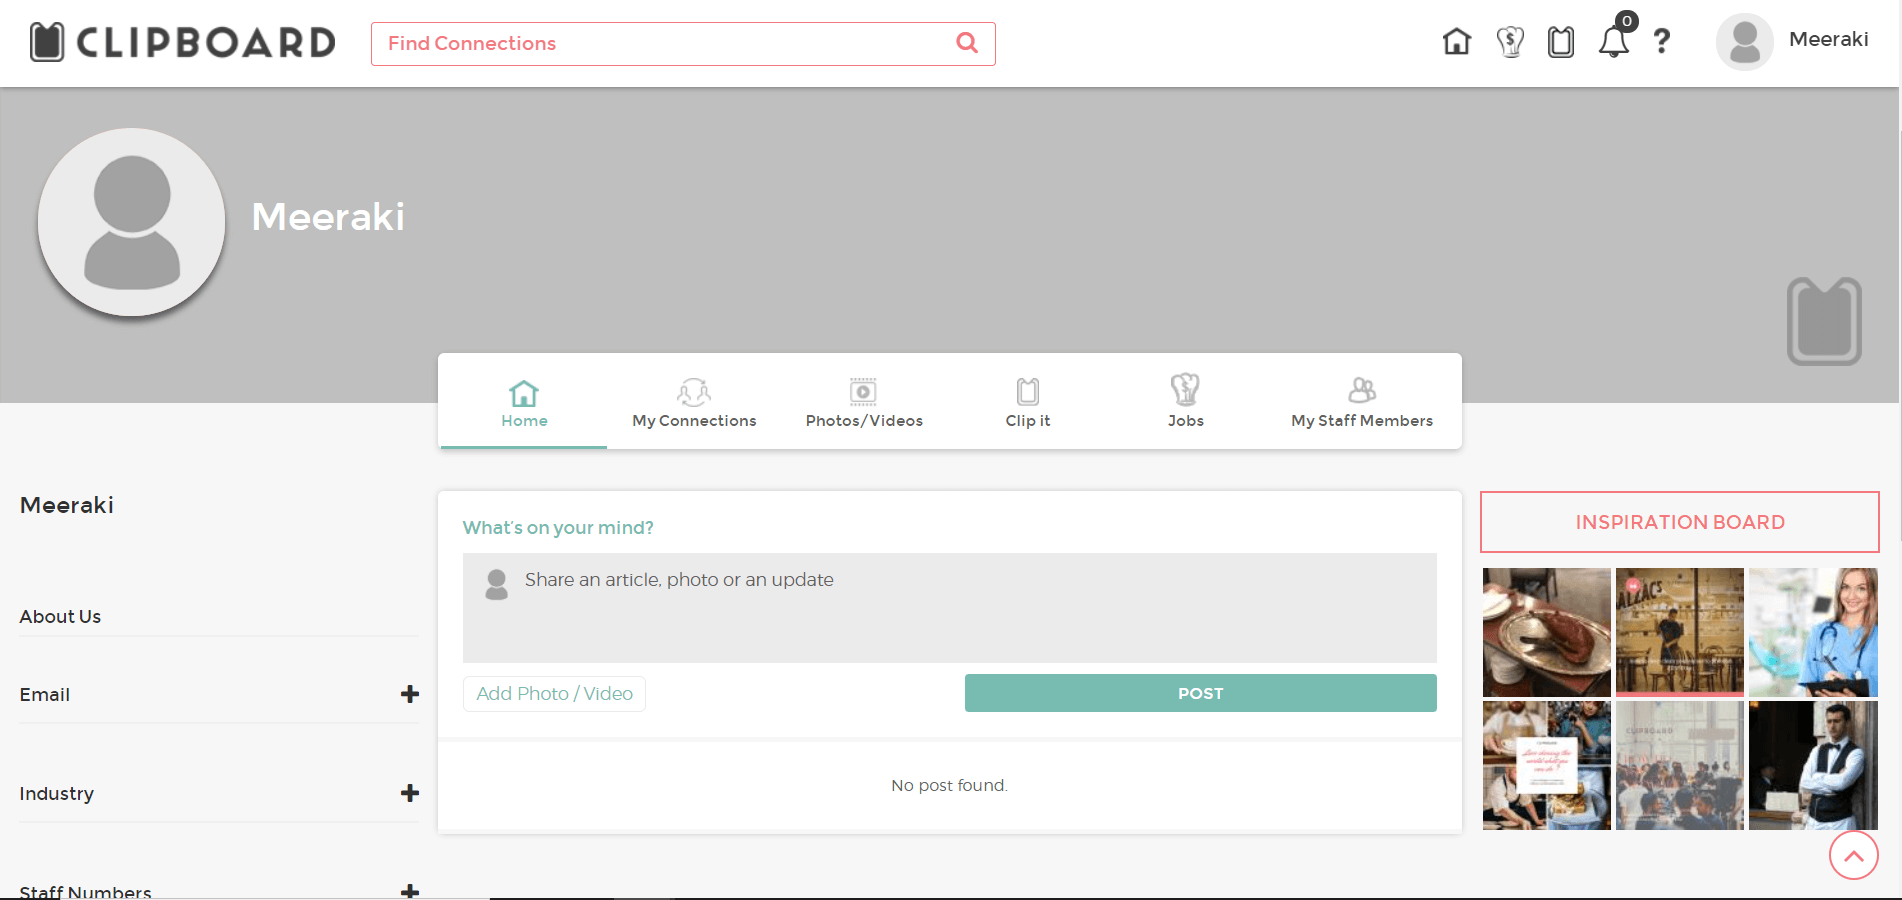
Task: Click the search magnifier icon
Action: pos(967,43)
